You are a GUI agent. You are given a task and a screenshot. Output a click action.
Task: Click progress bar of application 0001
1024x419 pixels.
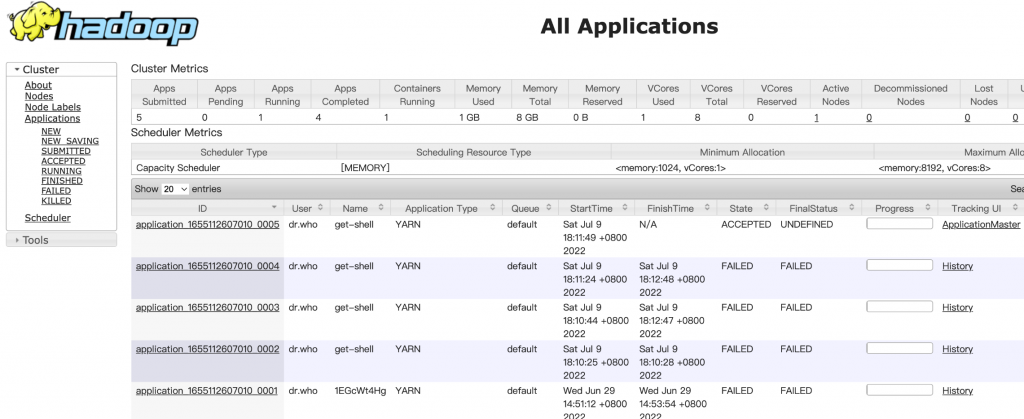pyautogui.click(x=899, y=390)
